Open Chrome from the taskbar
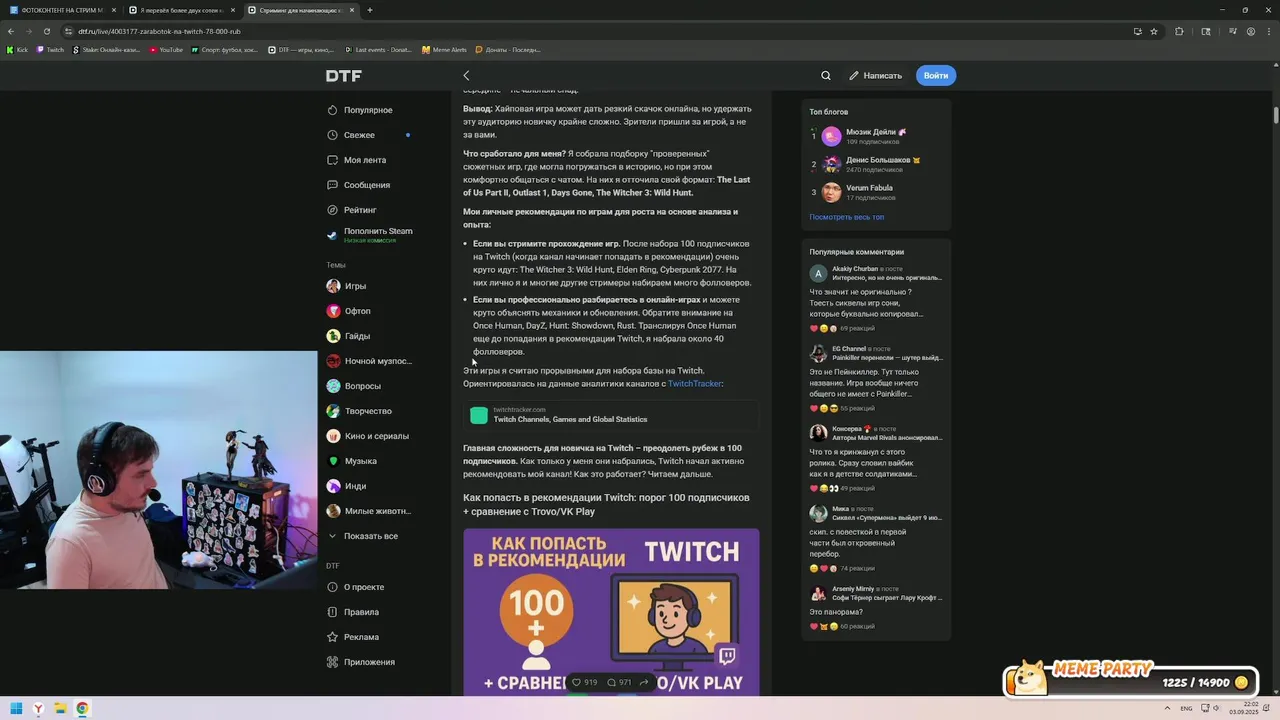The height and width of the screenshot is (720, 1280). coord(82,708)
